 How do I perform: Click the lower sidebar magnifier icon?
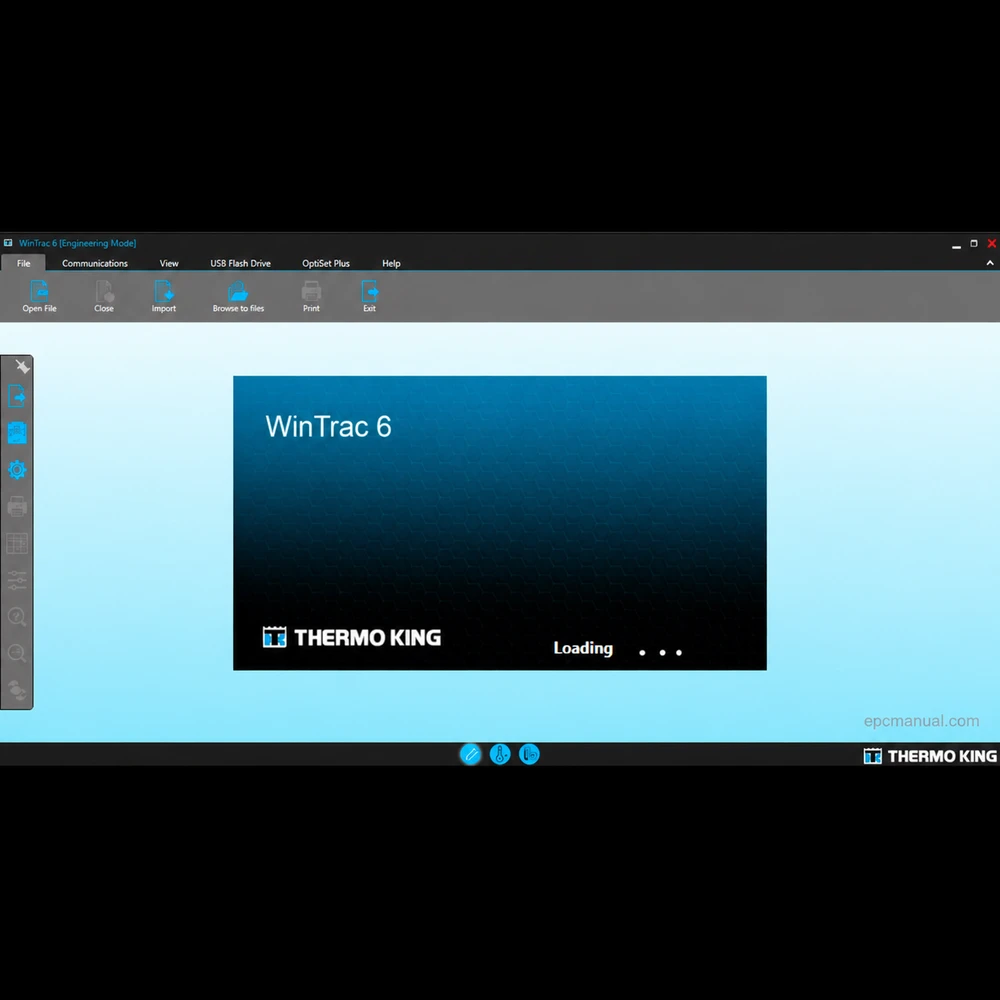[17, 653]
